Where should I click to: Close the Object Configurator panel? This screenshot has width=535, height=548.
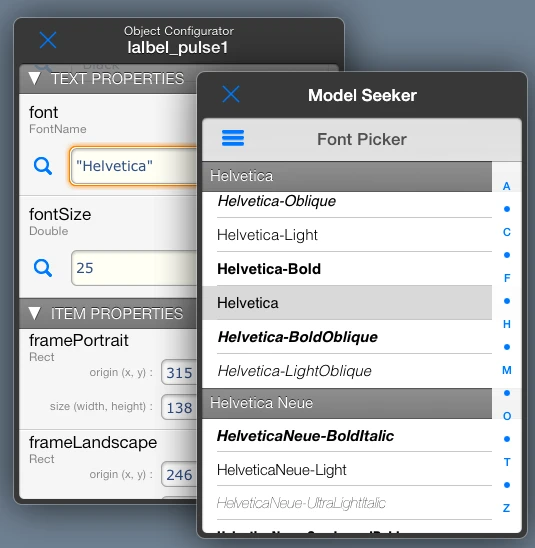(x=48, y=40)
